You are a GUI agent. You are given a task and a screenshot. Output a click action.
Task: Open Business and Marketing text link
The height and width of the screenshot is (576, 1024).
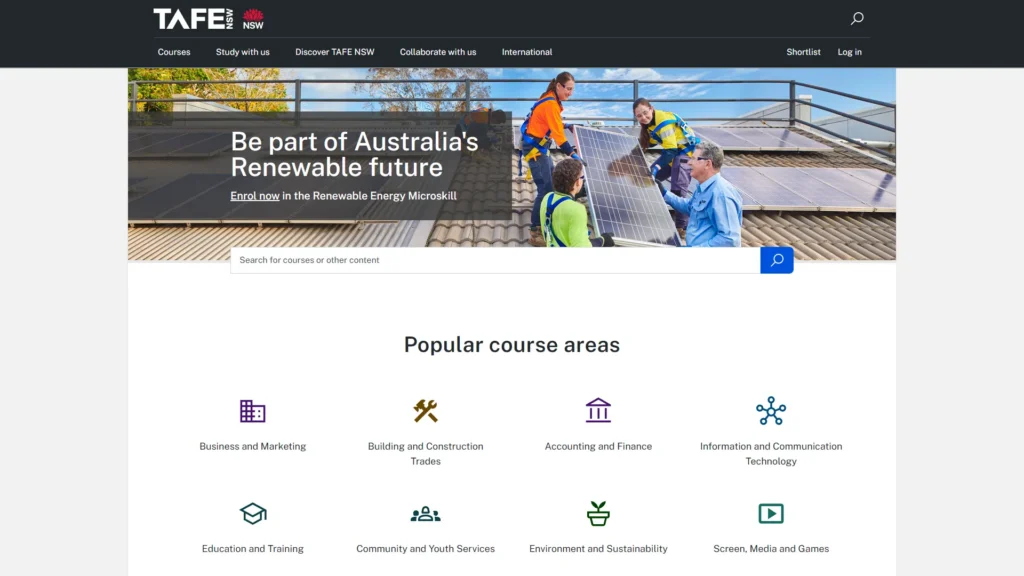(253, 446)
